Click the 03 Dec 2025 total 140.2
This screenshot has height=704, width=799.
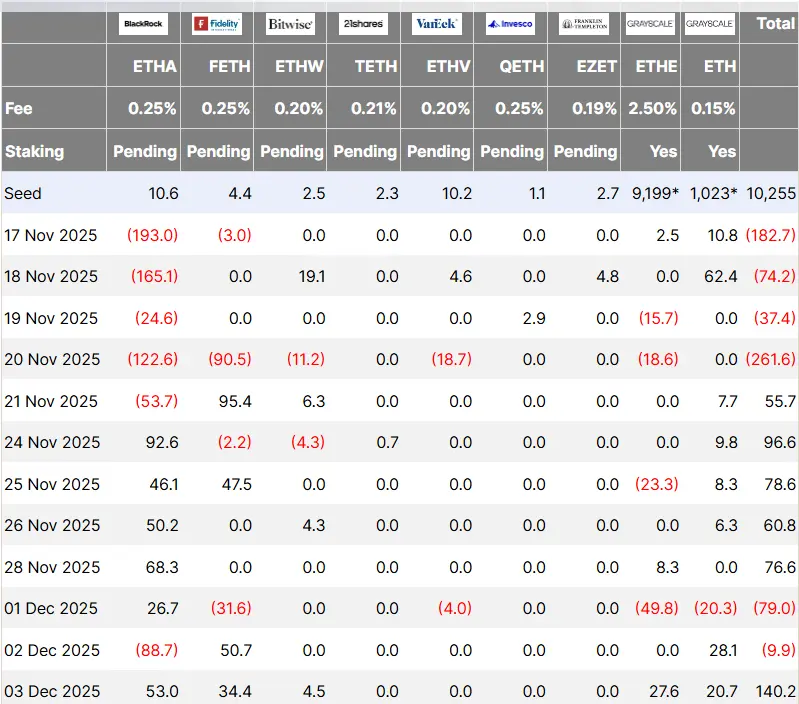tap(775, 691)
